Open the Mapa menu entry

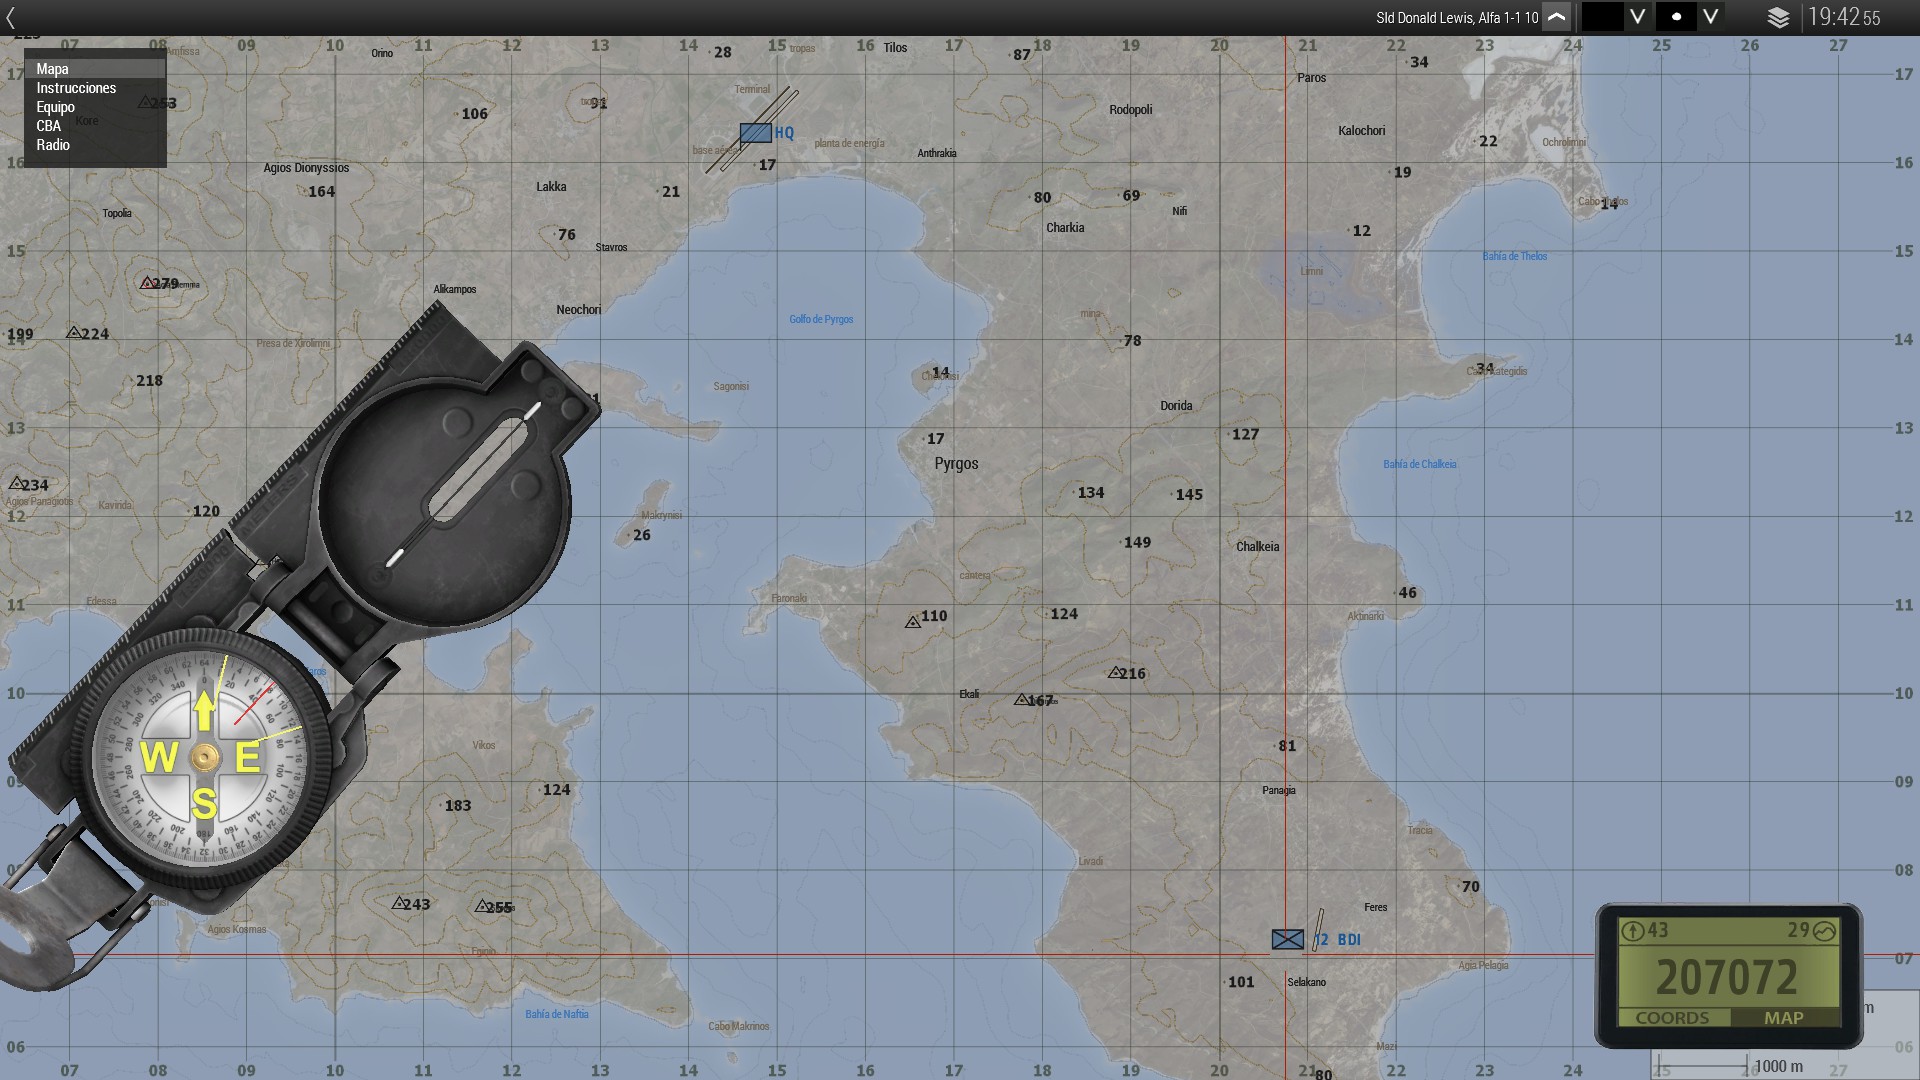click(x=94, y=69)
